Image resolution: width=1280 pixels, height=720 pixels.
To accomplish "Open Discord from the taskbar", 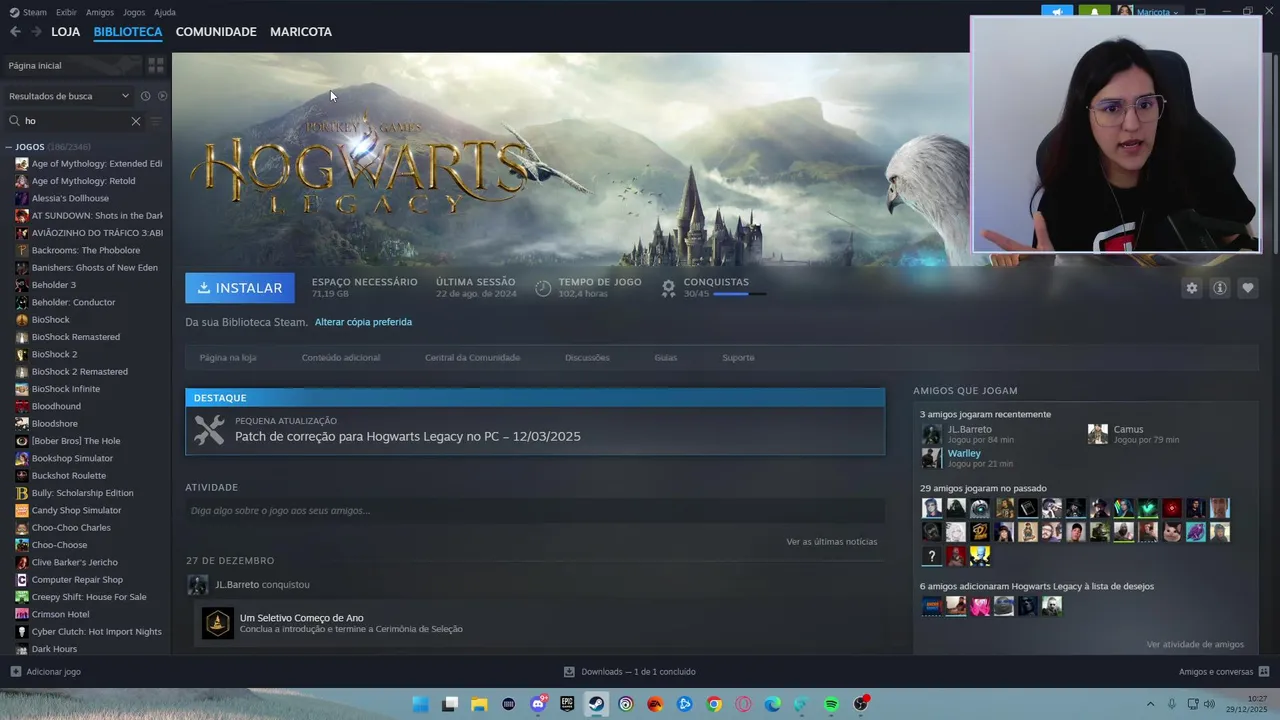I will pos(538,704).
